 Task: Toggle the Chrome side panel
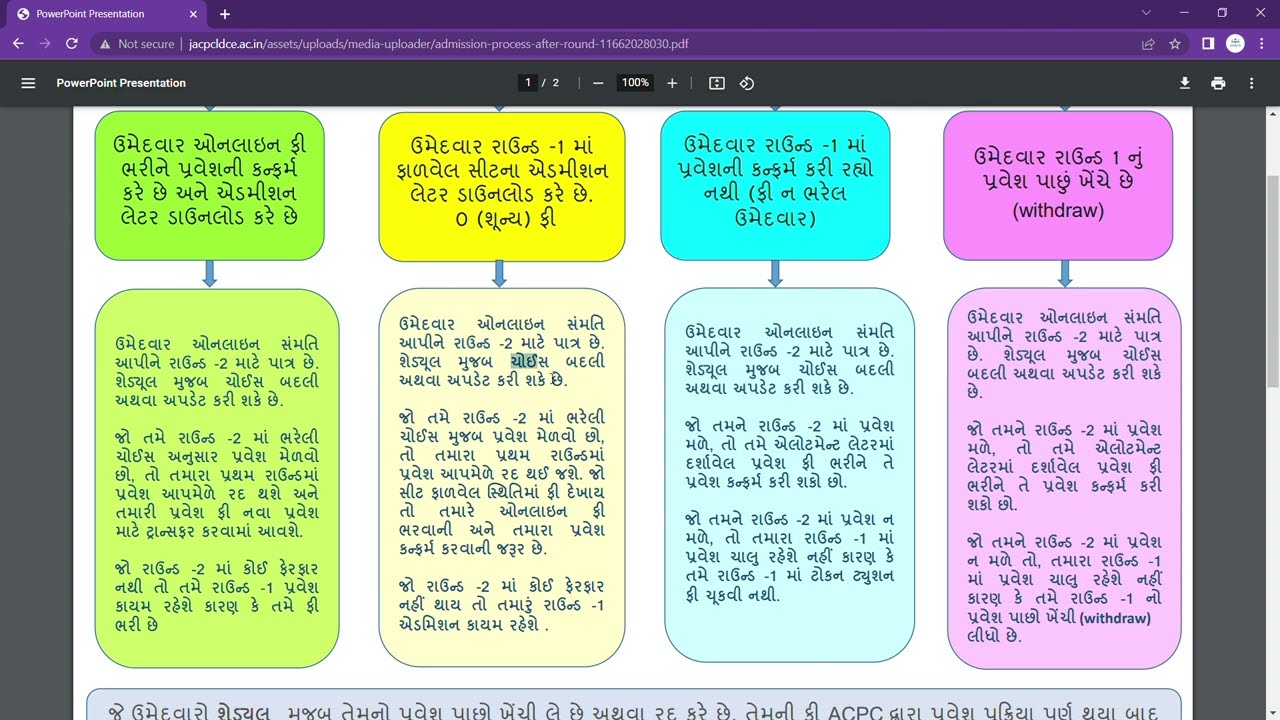[1208, 44]
